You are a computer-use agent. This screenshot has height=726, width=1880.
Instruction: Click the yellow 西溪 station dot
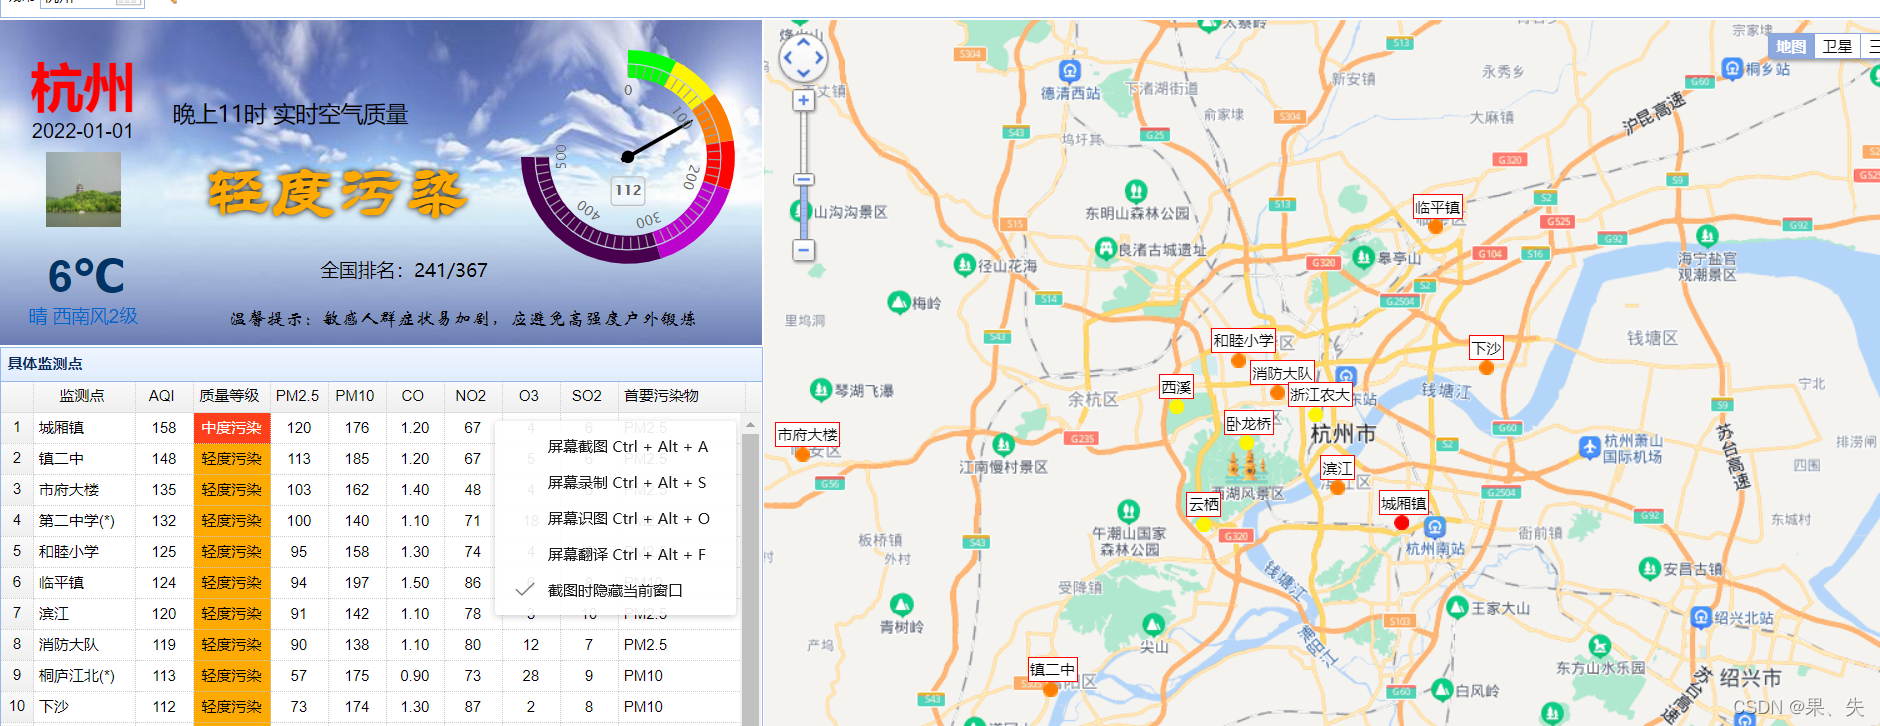[x=1177, y=406]
